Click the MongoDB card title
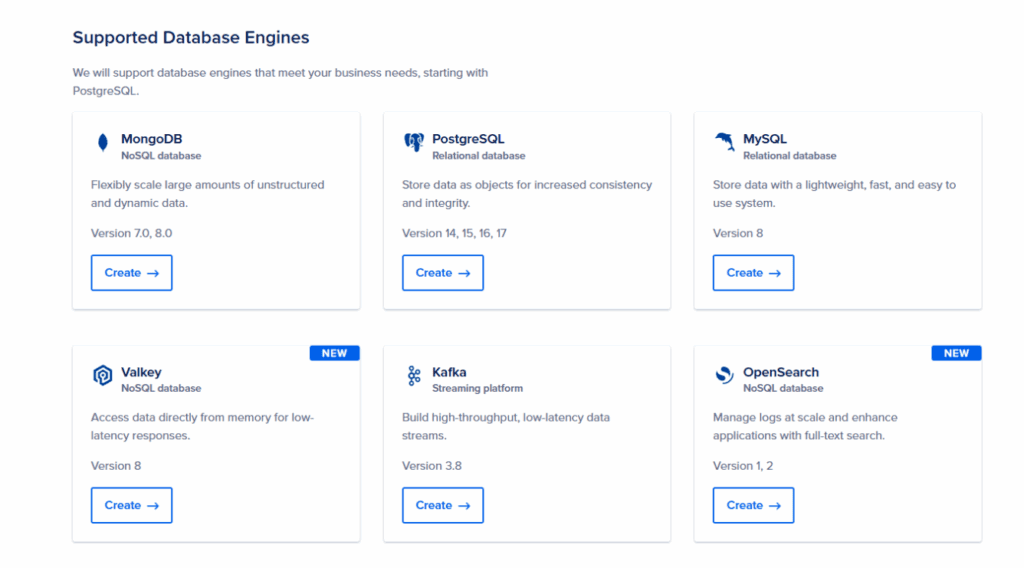This screenshot has height=568, width=1024. 152,139
